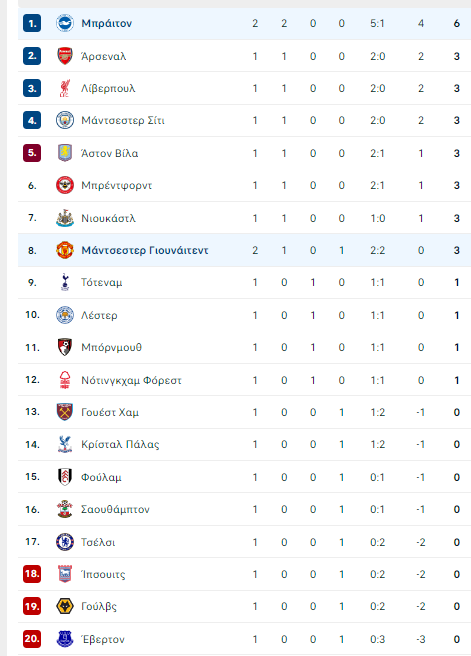Click the Brighton club crest icon
471x656 pixels.
65,23
